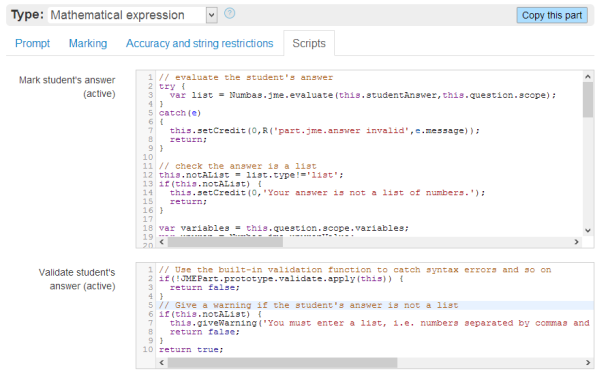This screenshot has height=378, width=600.
Task: Click the 'return true;' line
Action: [191, 350]
